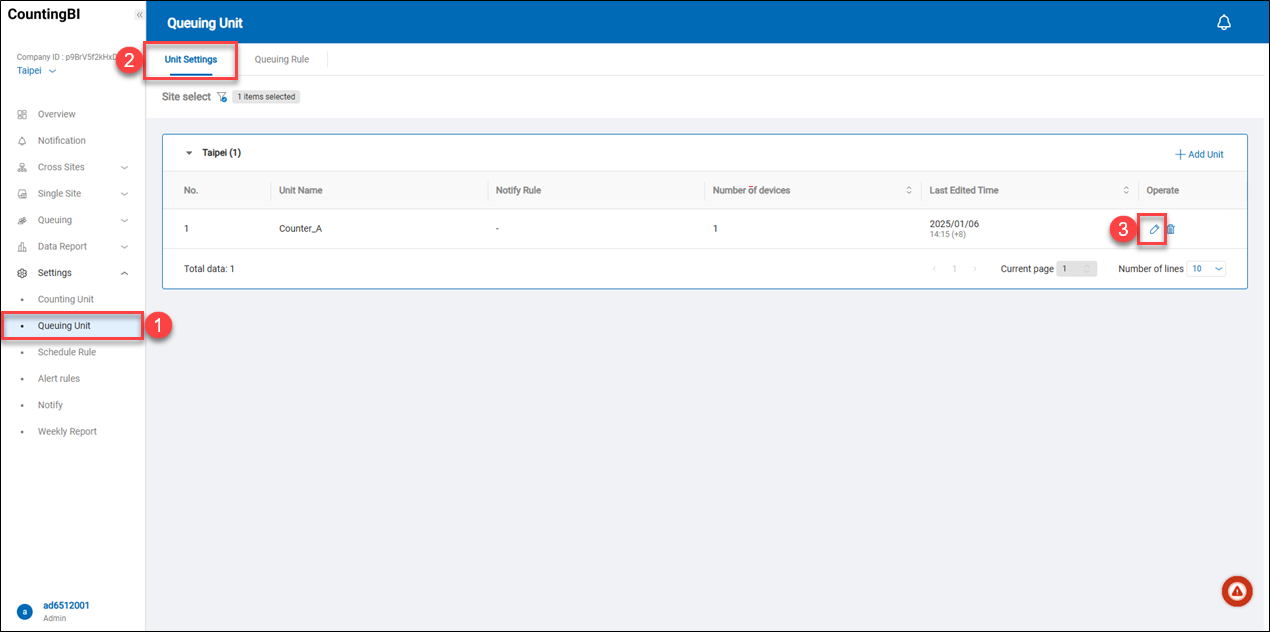Collapse the sidebar with double-chevron icon

pyautogui.click(x=139, y=15)
